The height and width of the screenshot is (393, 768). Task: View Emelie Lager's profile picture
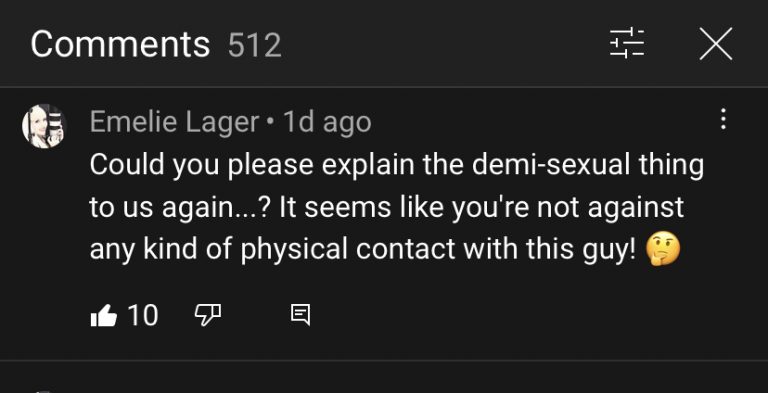tap(44, 126)
